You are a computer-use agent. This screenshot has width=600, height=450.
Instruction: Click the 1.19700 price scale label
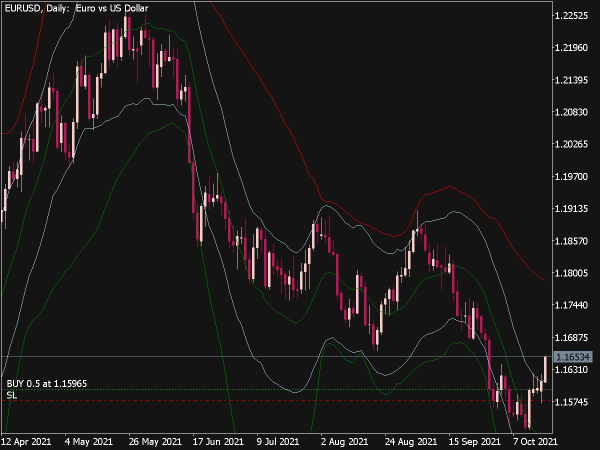571,176
